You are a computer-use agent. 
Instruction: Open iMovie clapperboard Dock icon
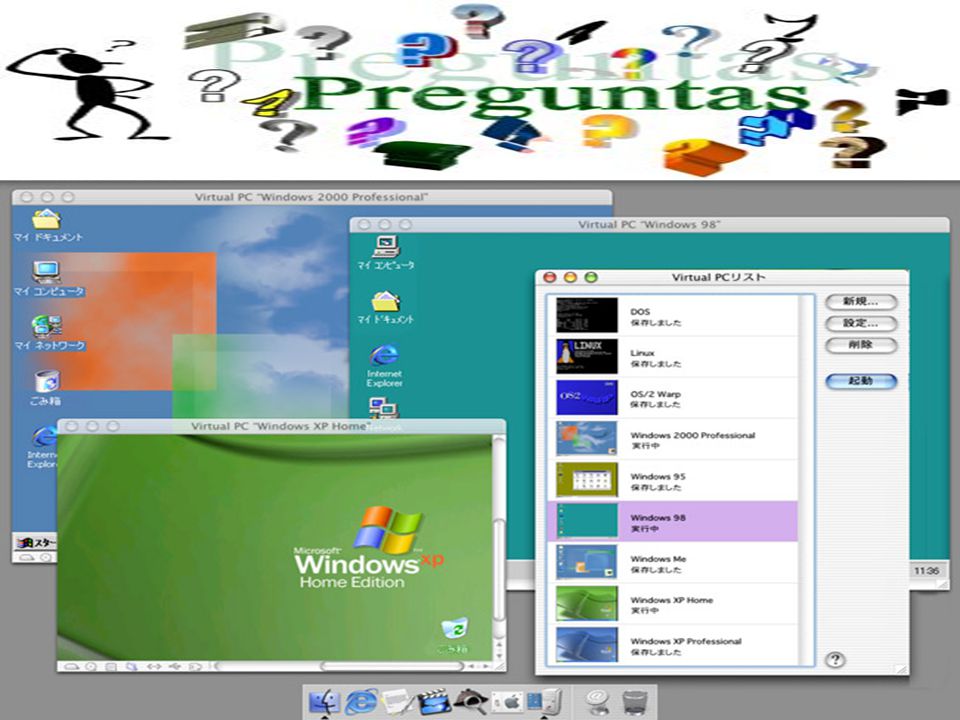pyautogui.click(x=433, y=701)
